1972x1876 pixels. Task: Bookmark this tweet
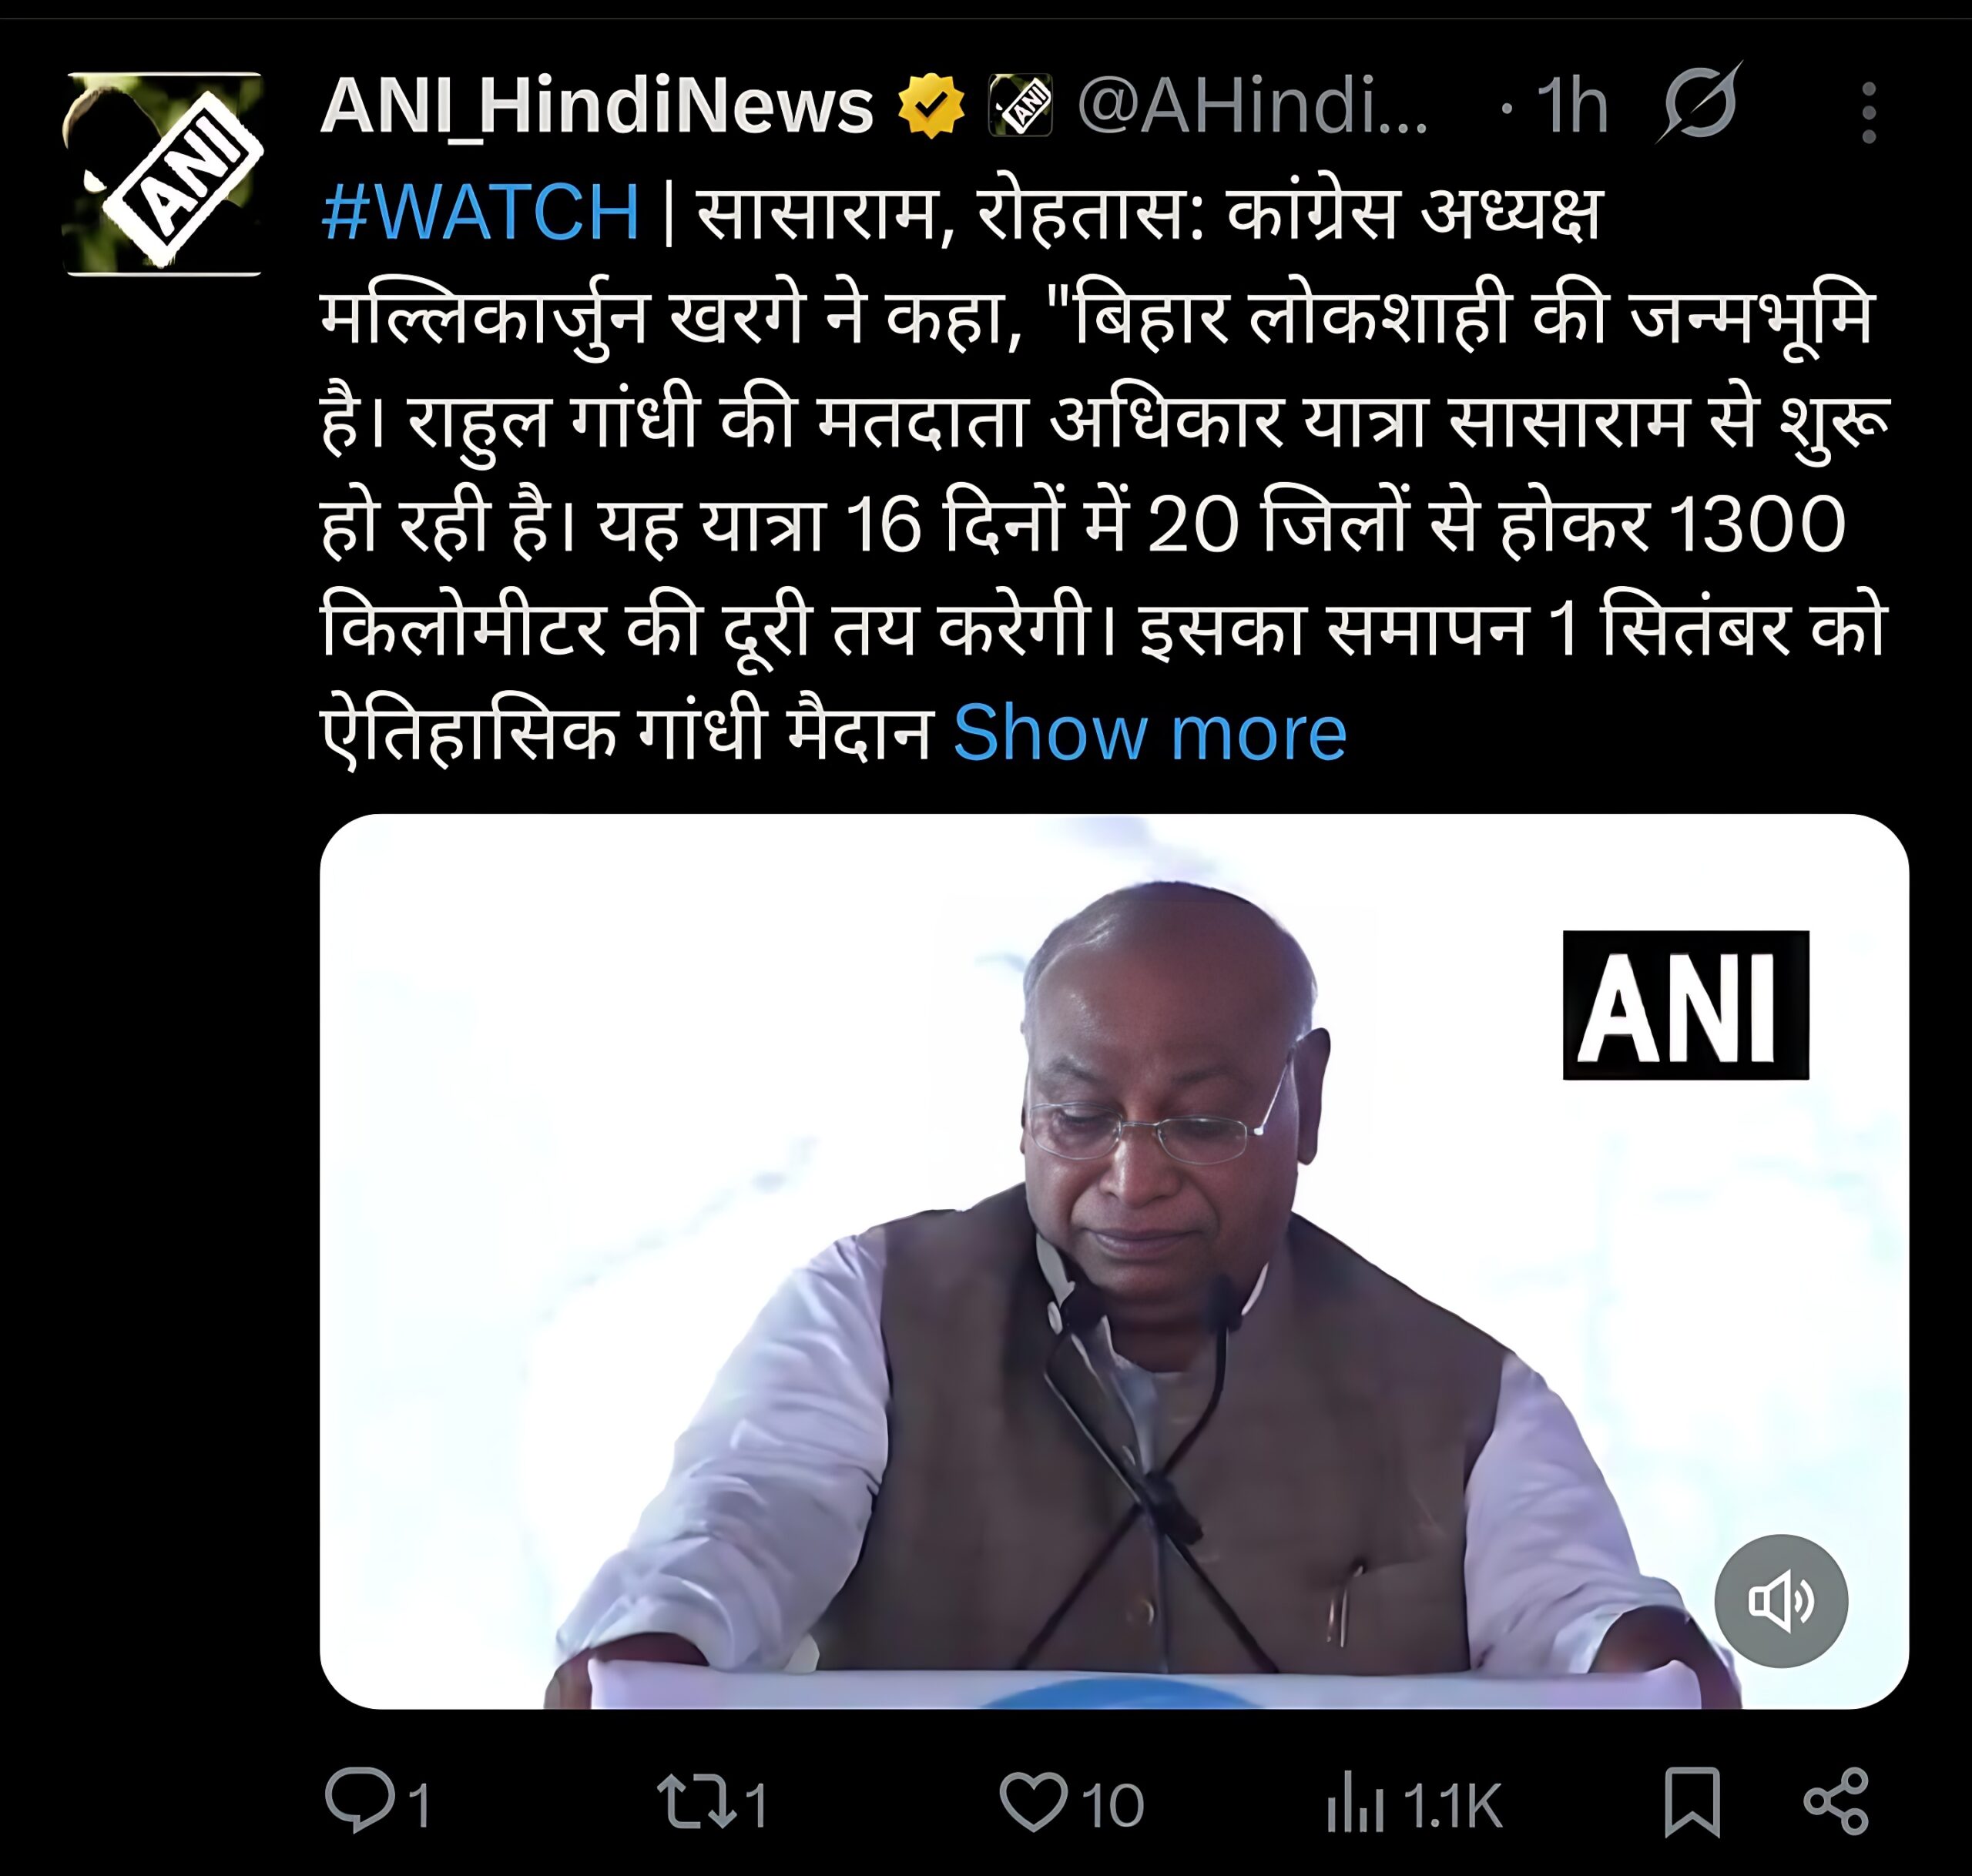tap(1692, 1802)
